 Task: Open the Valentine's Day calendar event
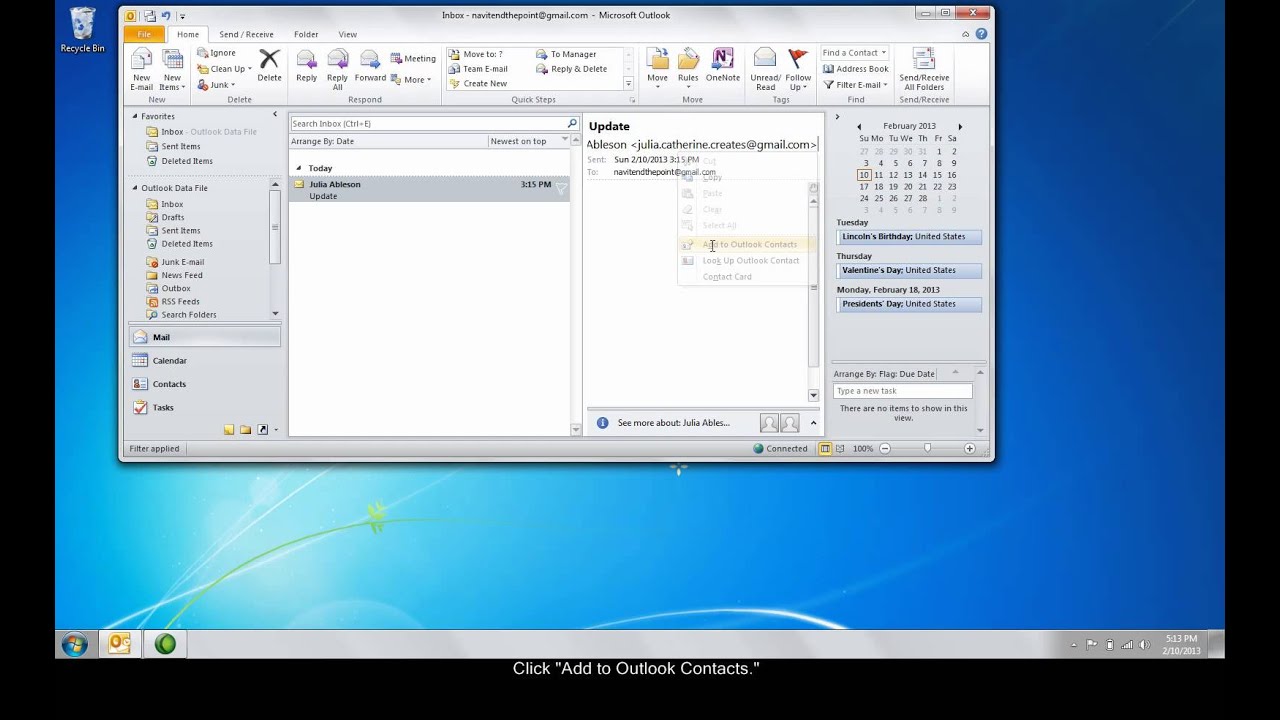pos(910,270)
